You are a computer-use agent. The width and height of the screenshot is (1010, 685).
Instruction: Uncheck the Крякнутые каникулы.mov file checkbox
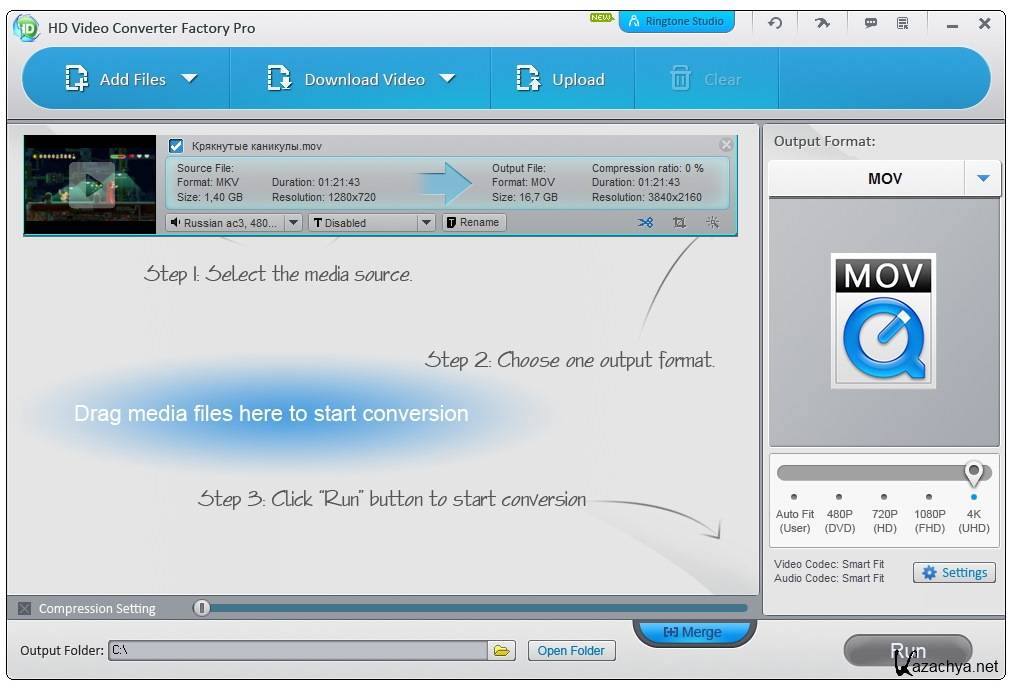point(176,146)
